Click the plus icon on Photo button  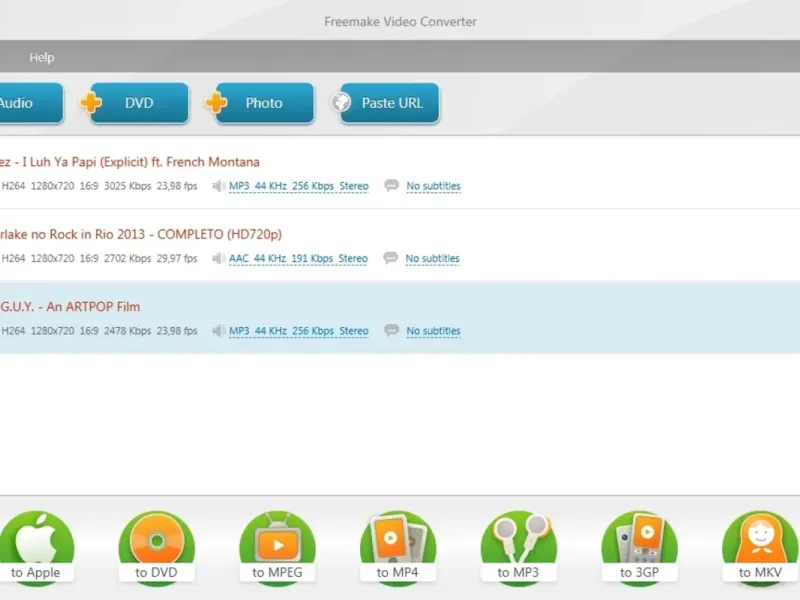(216, 103)
